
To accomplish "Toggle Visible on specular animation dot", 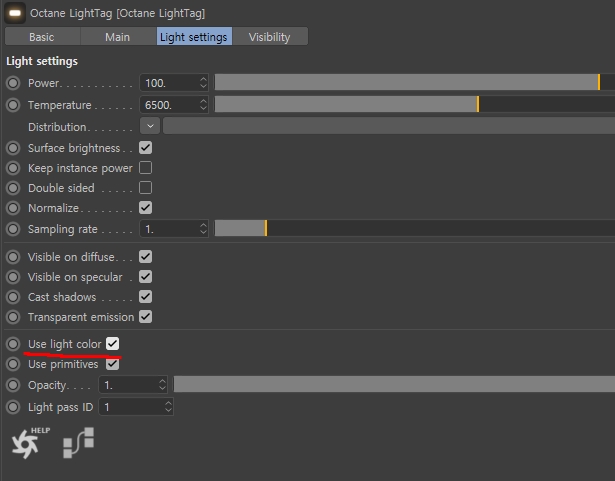I will (x=13, y=277).
